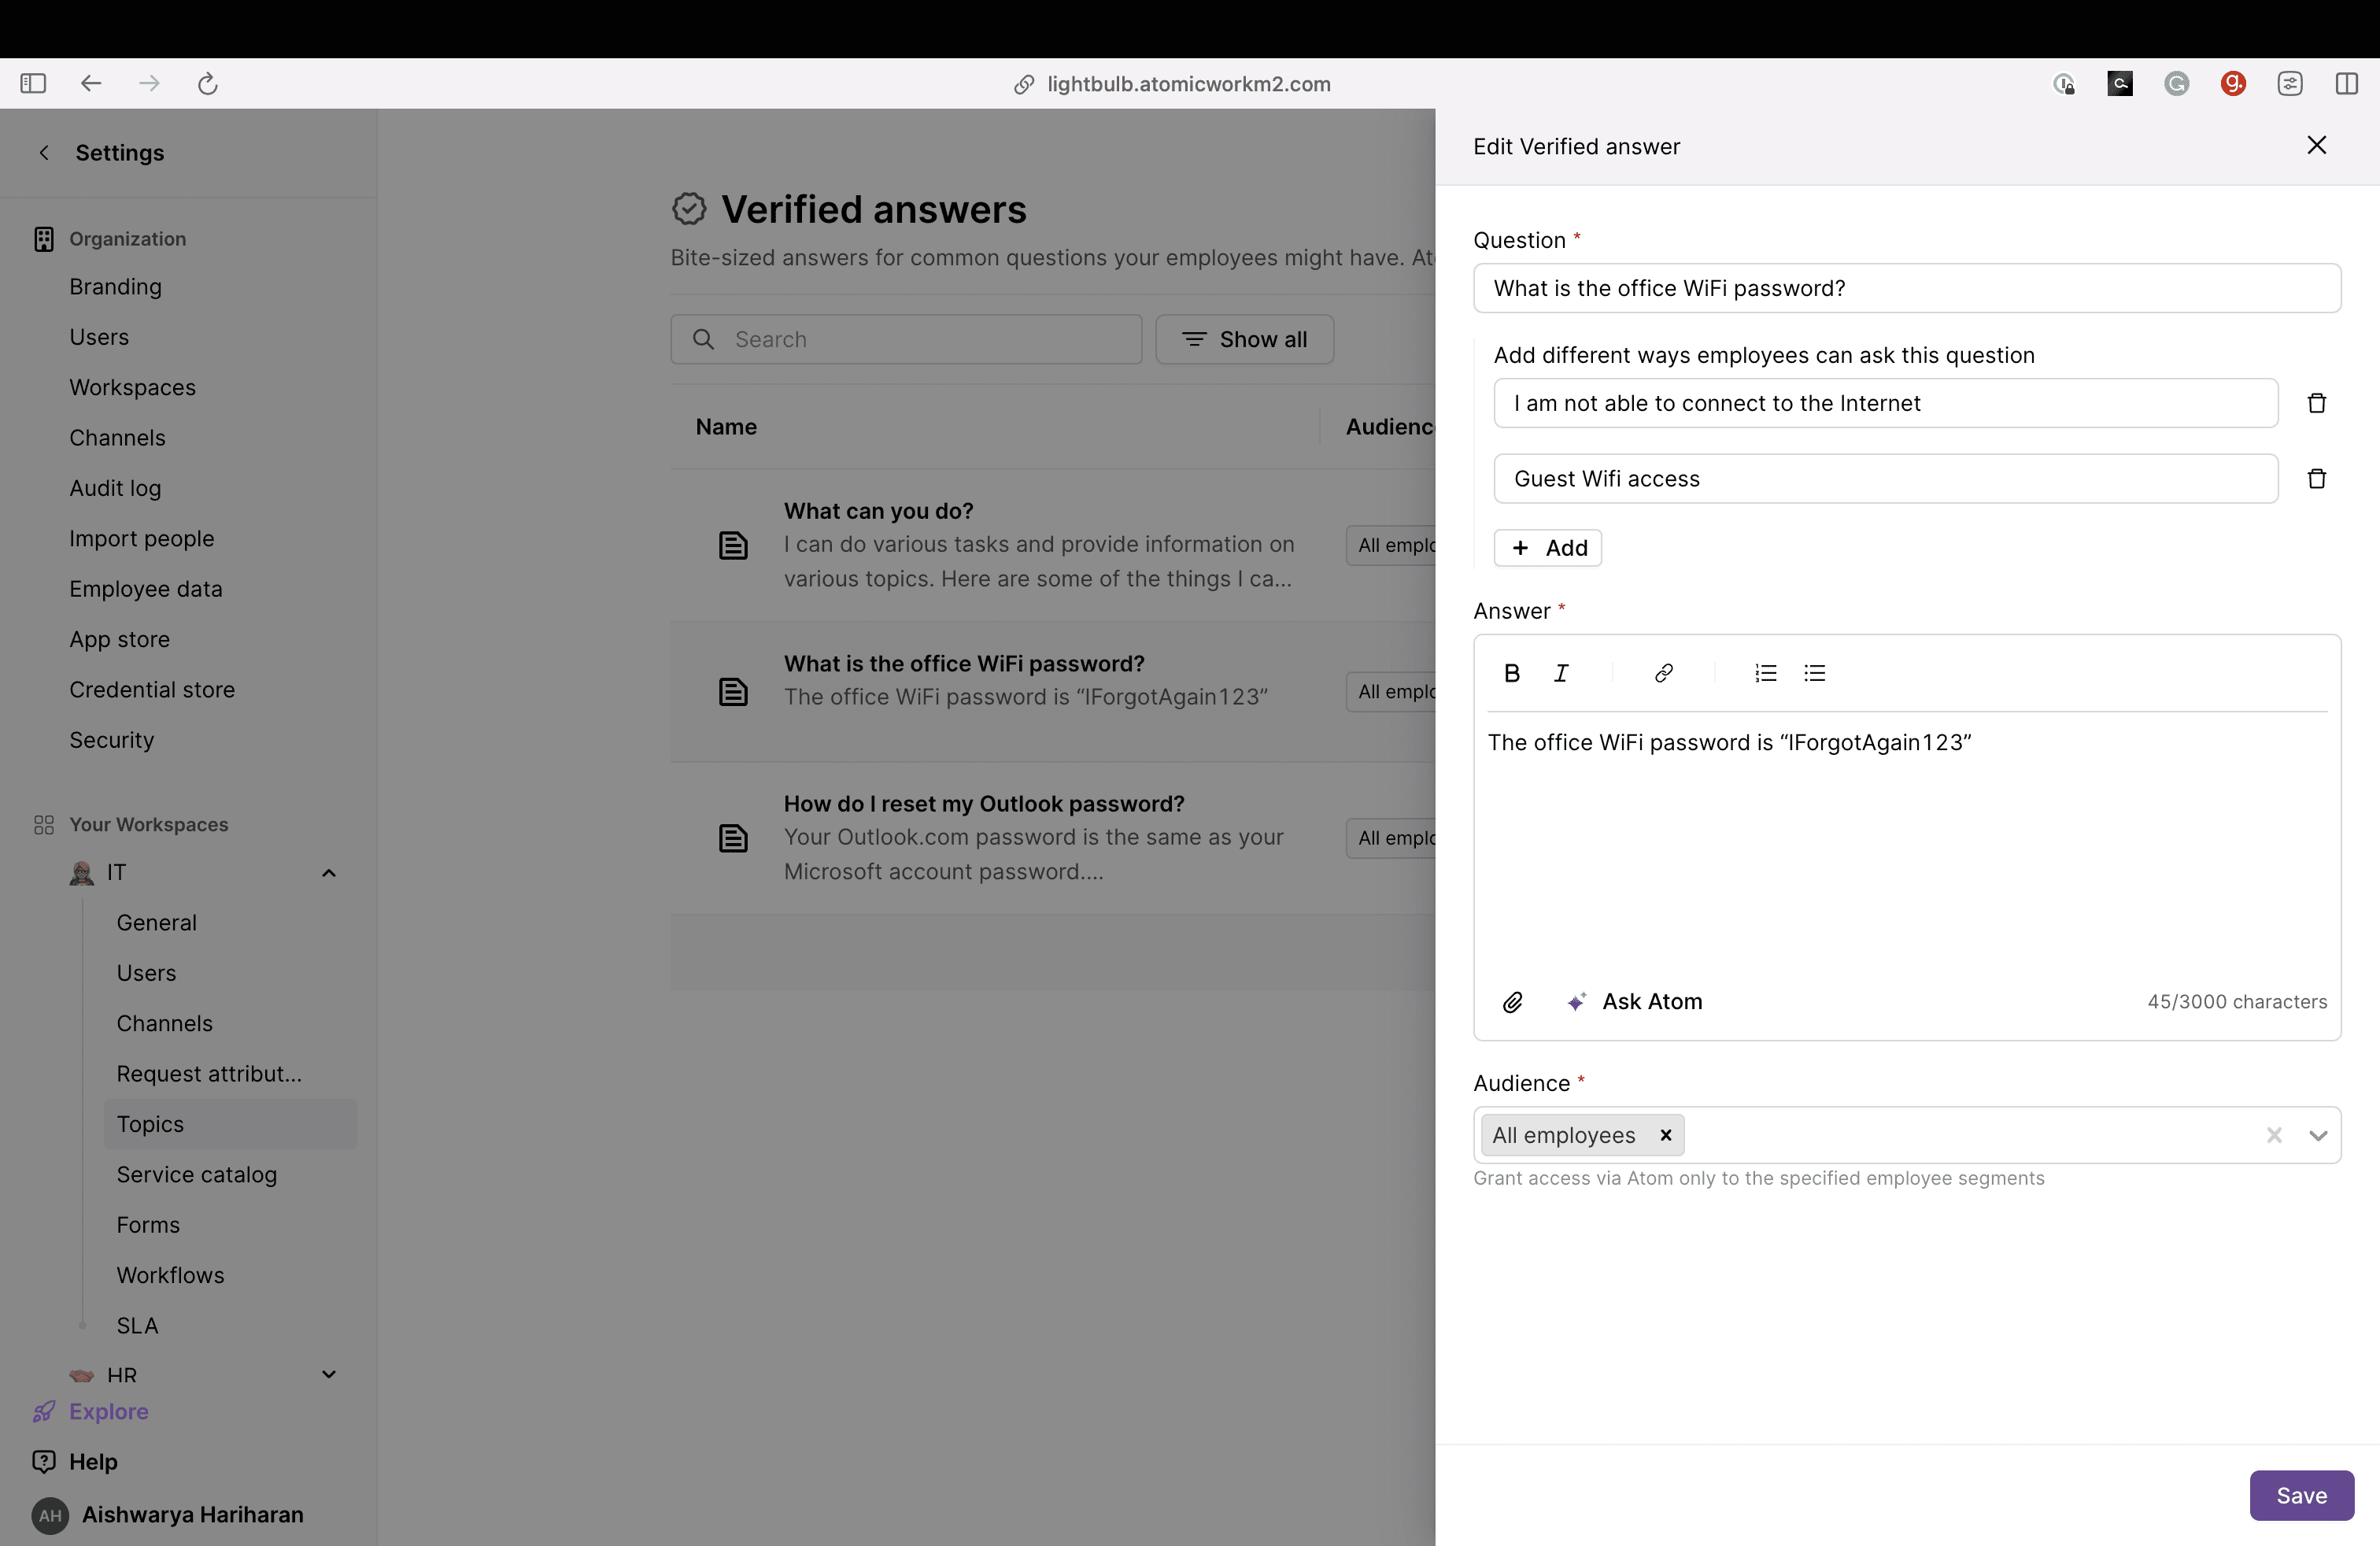Insert numbered list in answer editor
Screen dimensions: 2380x1546
1765,673
